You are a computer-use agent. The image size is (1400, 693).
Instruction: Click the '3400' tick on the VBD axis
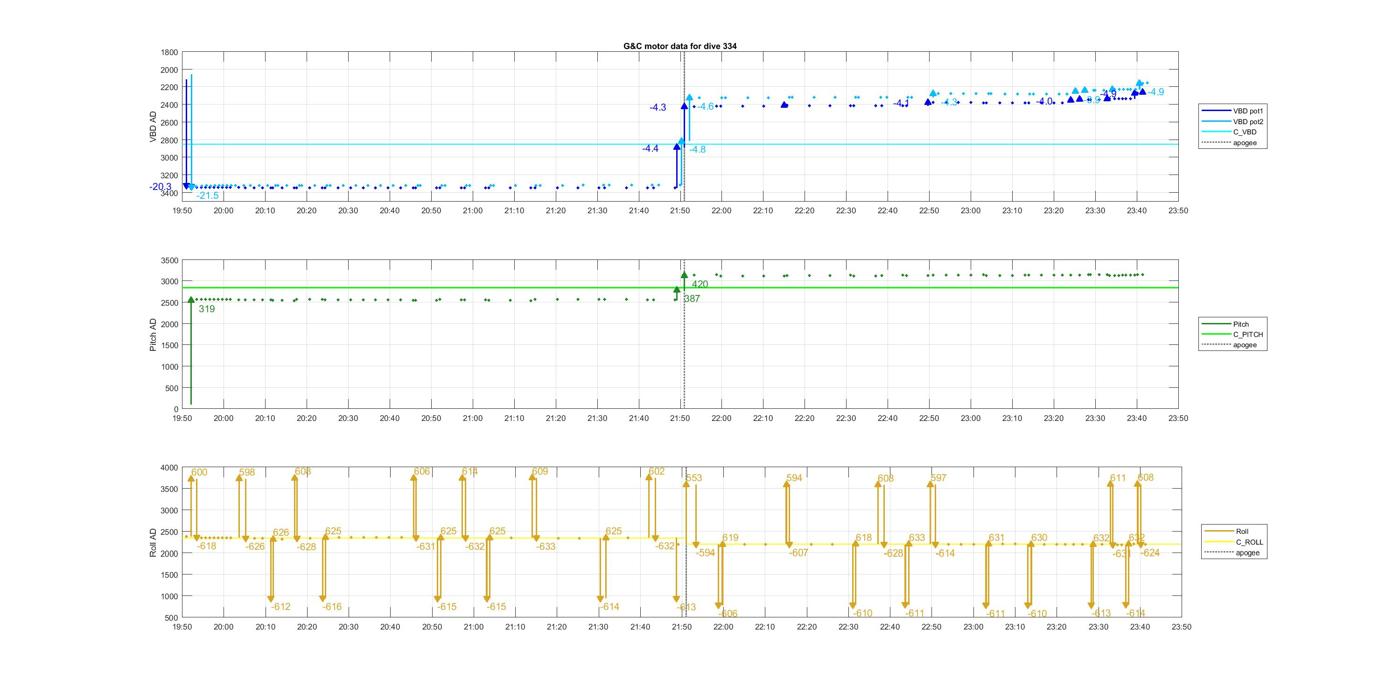click(x=169, y=192)
